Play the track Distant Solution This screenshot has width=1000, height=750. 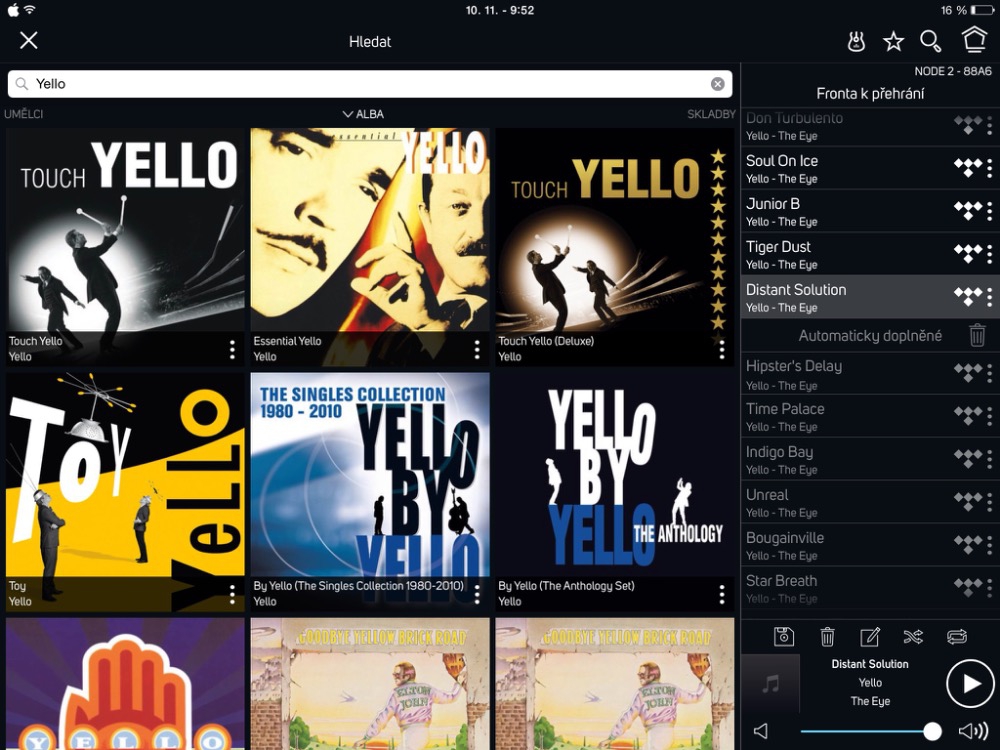(970, 684)
